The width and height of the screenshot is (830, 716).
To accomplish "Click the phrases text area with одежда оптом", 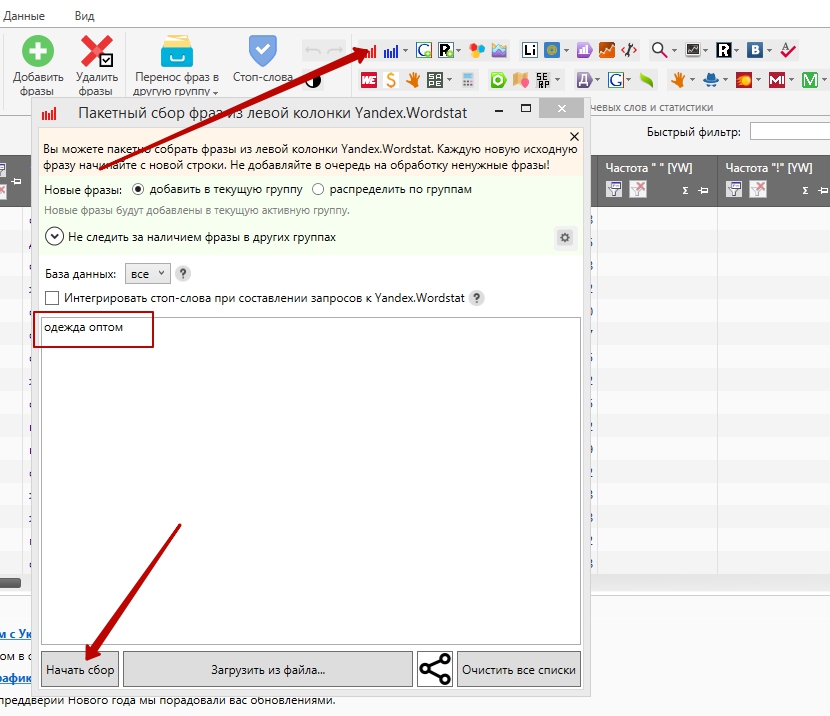I will 311,481.
